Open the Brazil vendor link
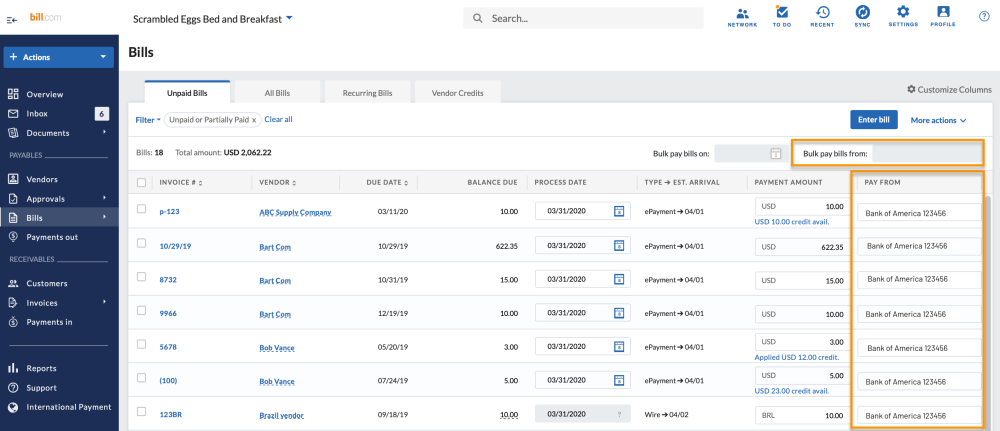1000x431 pixels. [x=281, y=416]
